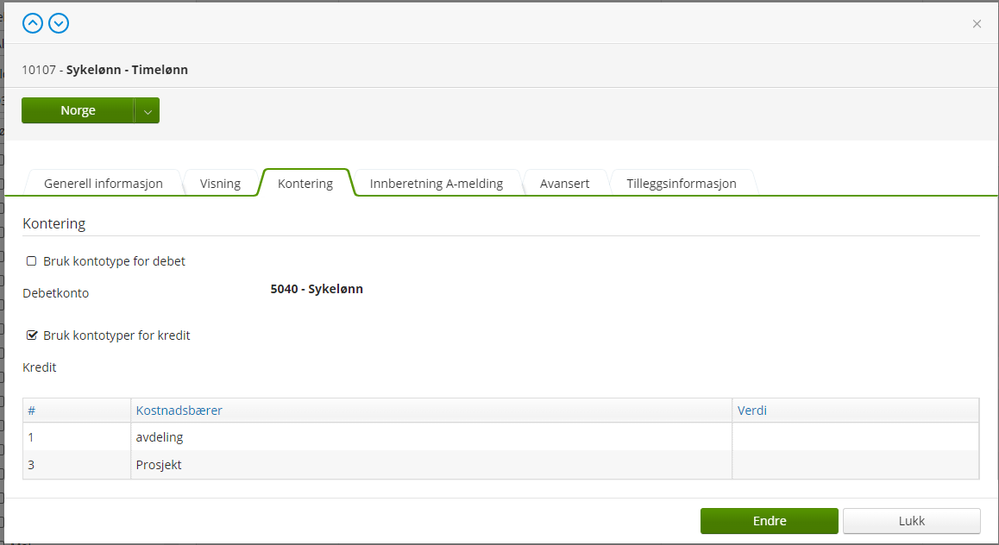Image resolution: width=999 pixels, height=545 pixels.
Task: Click the green Norge button
Action: coord(78,111)
